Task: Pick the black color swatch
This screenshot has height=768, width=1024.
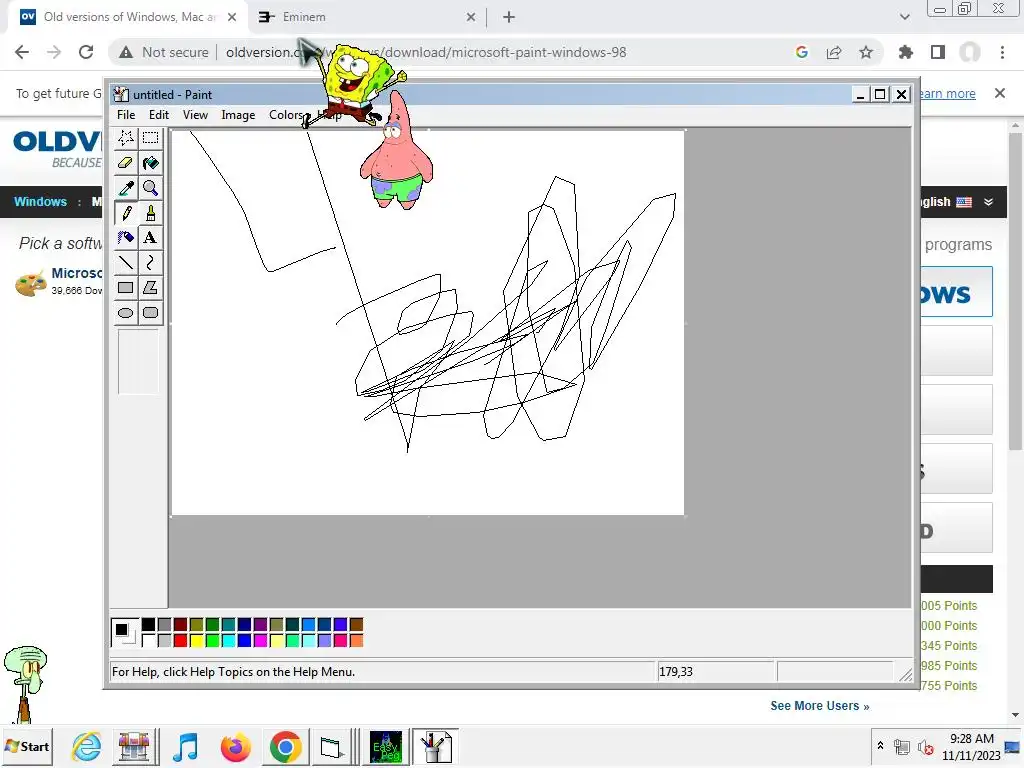Action: pos(148,625)
